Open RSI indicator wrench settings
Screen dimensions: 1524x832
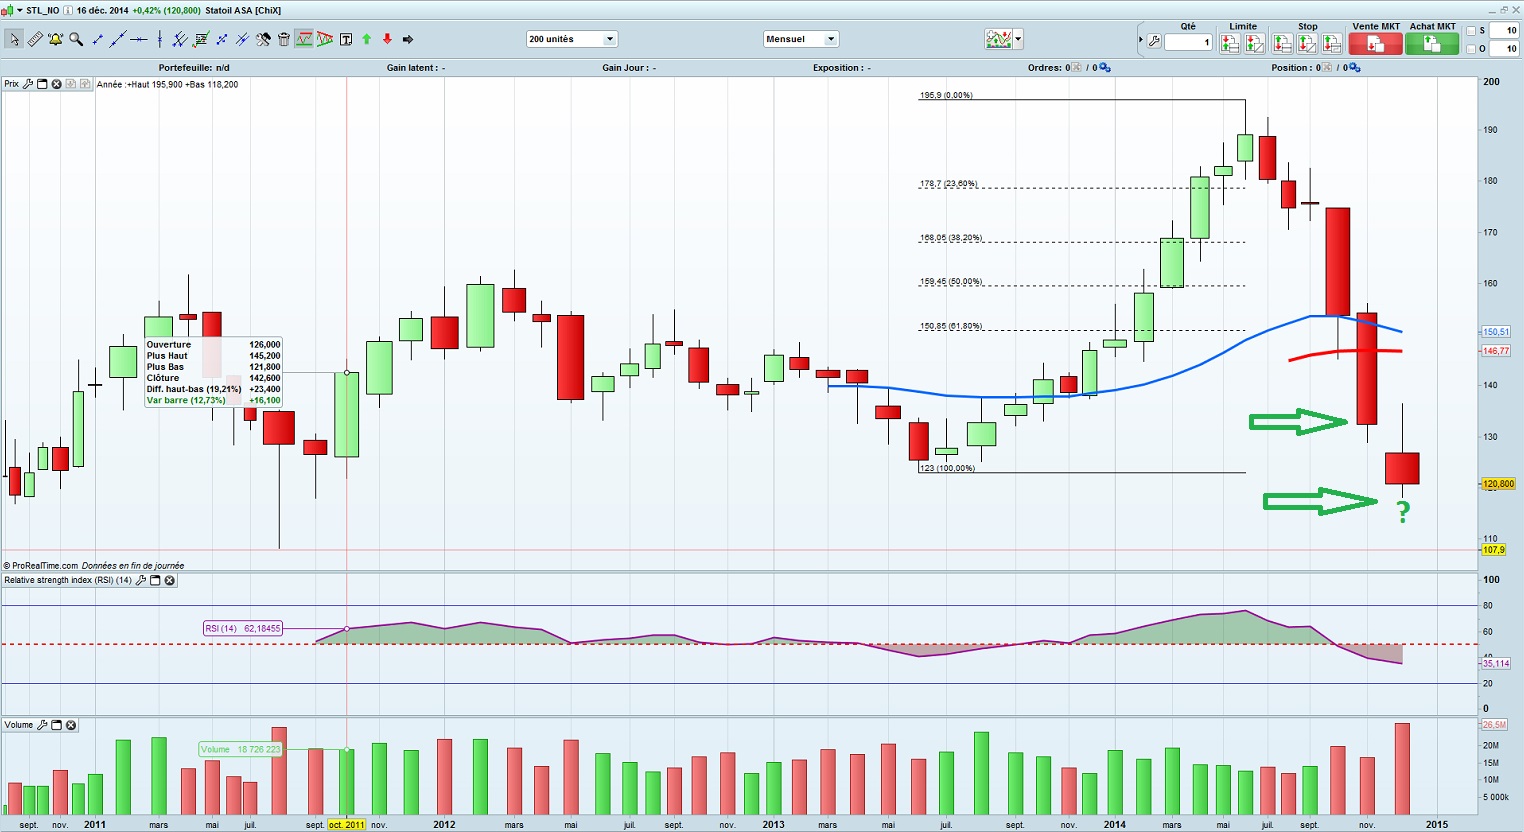pyautogui.click(x=141, y=580)
